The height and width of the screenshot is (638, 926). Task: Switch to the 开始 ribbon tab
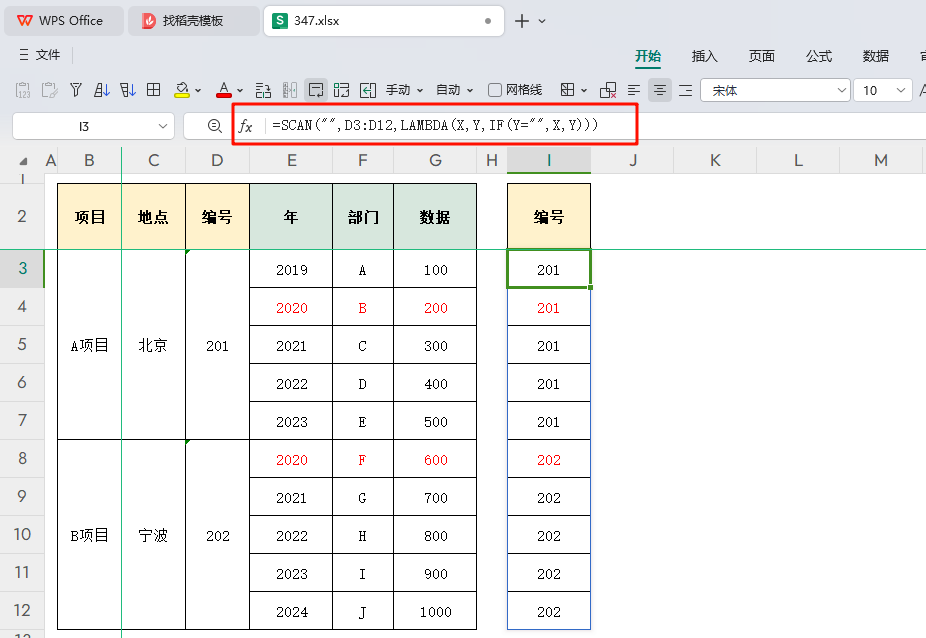[648, 56]
